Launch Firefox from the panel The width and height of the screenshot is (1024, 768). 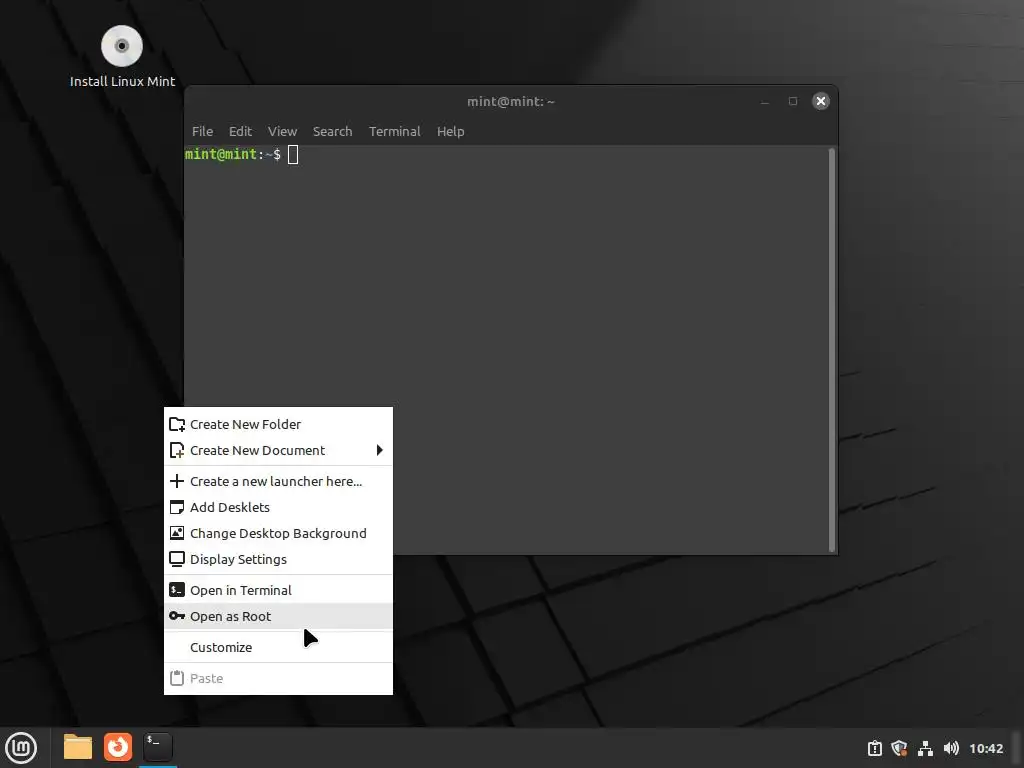(x=118, y=747)
